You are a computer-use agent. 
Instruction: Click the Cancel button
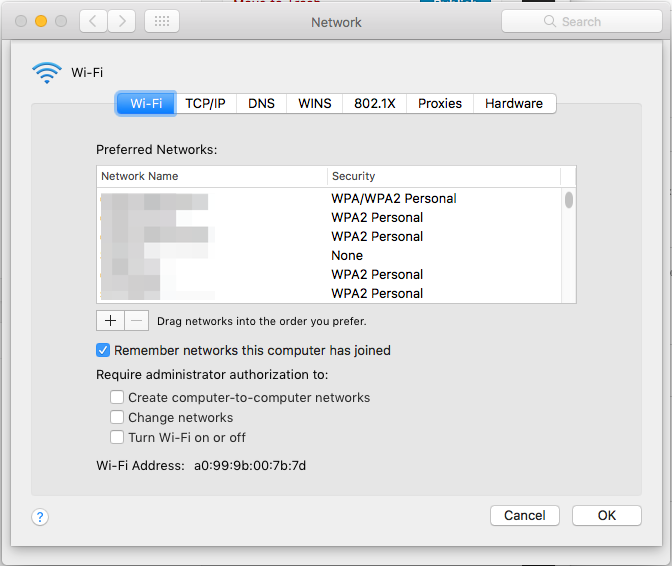[x=525, y=515]
